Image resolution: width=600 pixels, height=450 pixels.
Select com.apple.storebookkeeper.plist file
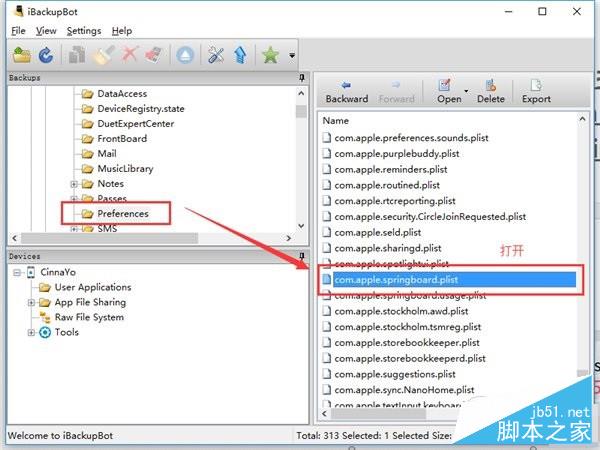[407, 342]
